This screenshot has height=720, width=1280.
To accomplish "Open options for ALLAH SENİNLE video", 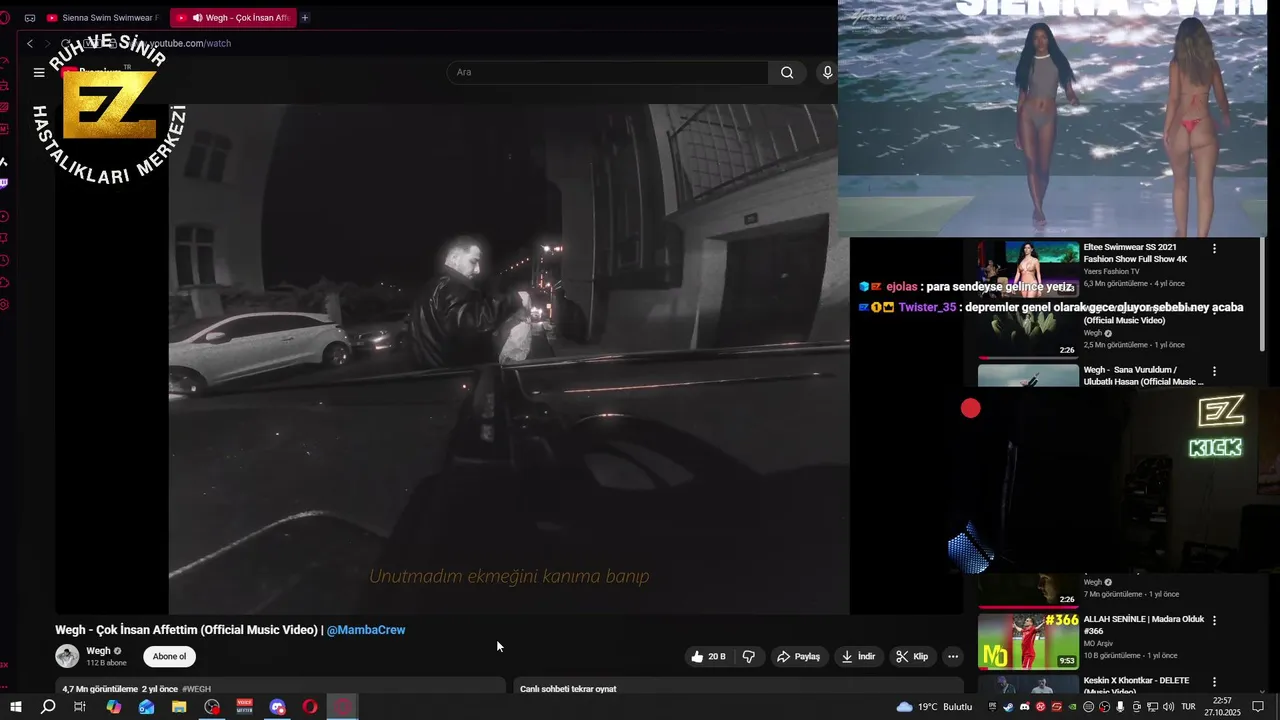I will coord(1215,620).
